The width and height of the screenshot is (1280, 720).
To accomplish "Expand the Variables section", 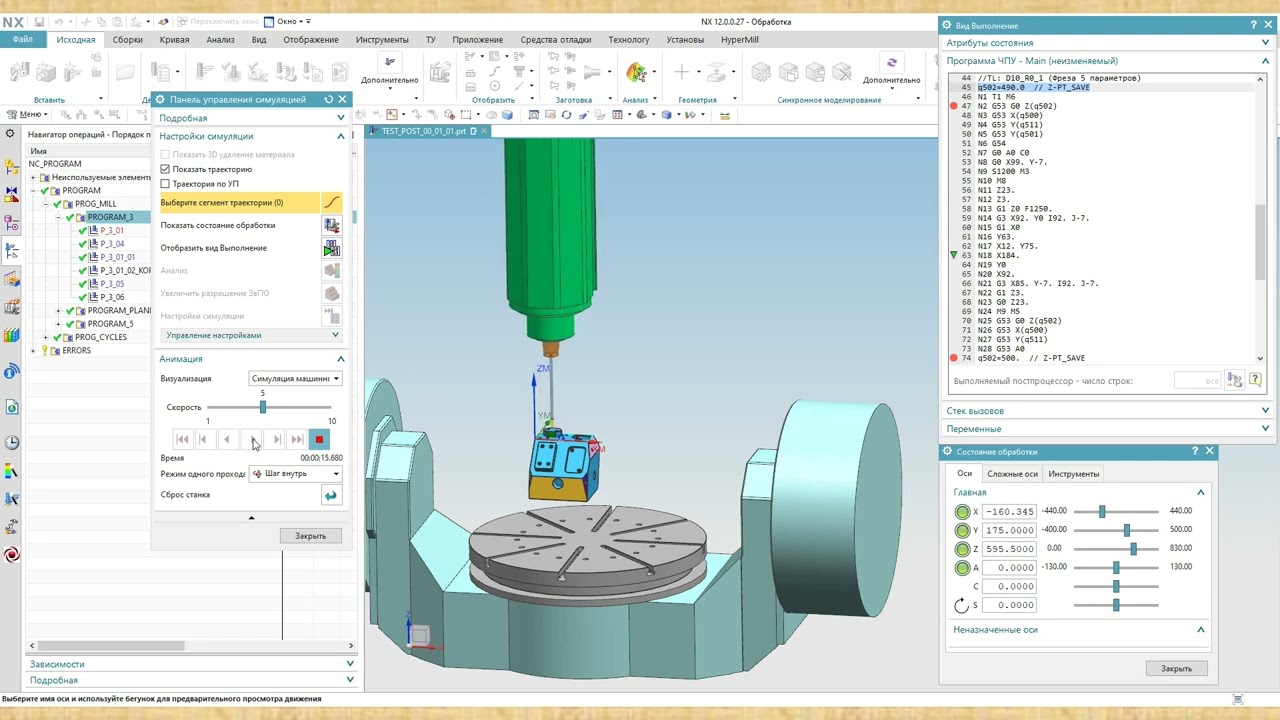I will click(x=1108, y=429).
